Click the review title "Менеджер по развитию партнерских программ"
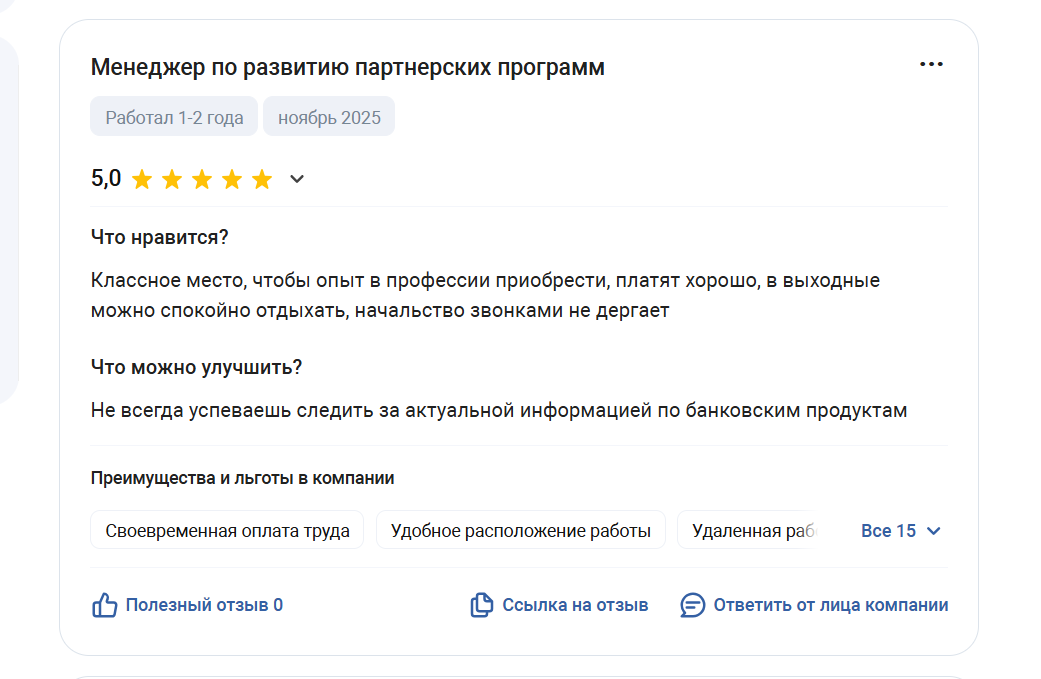Image resolution: width=1041 pixels, height=679 pixels. pos(347,67)
